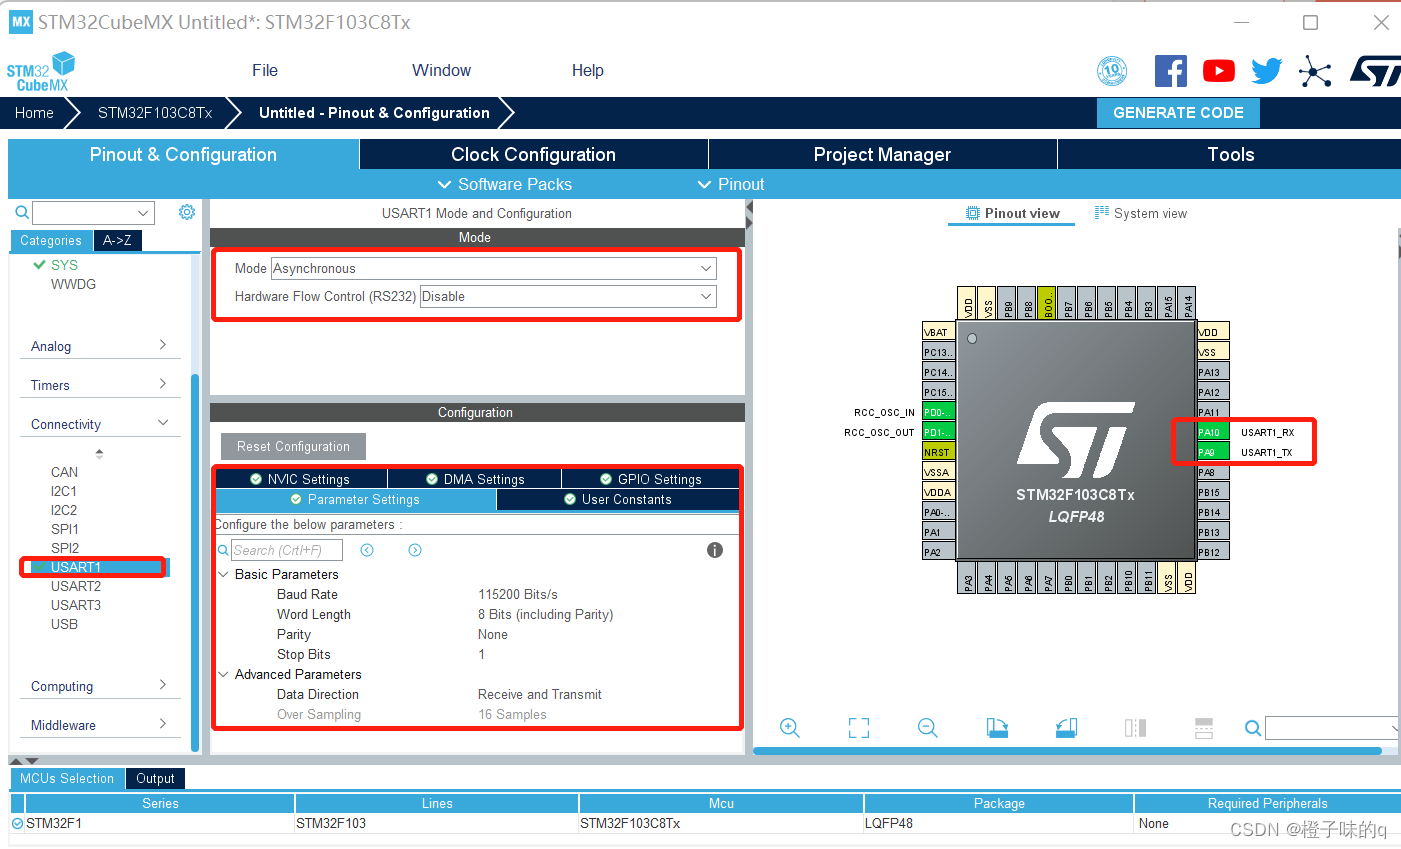Collapse the Basic Parameters group
The width and height of the screenshot is (1401, 849).
click(x=224, y=574)
